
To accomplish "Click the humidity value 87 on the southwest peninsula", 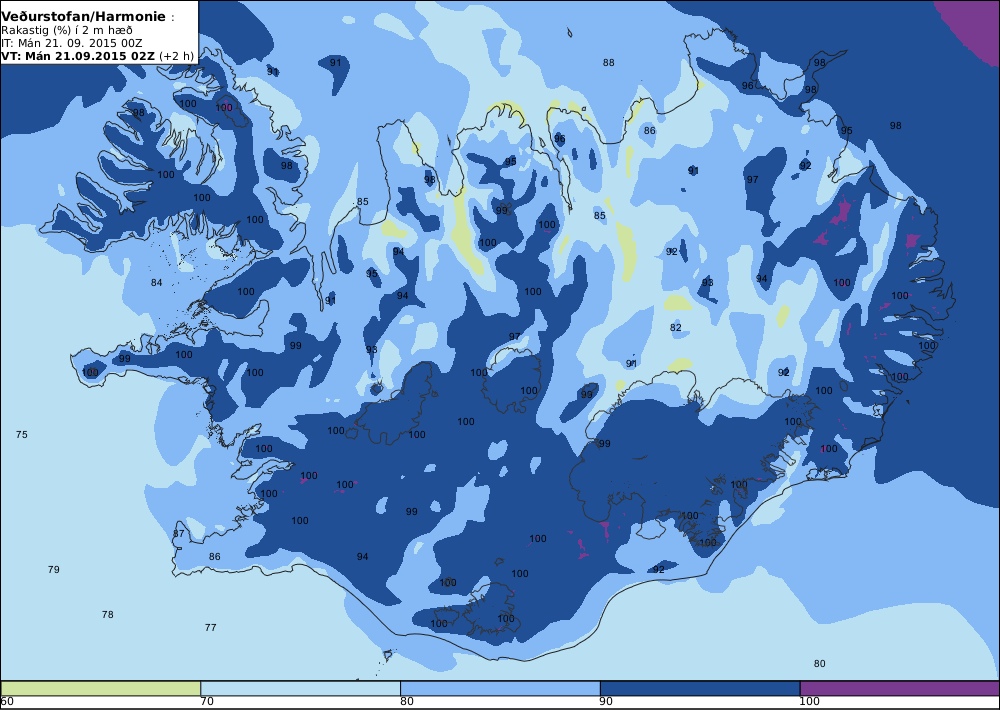I will click(179, 534).
